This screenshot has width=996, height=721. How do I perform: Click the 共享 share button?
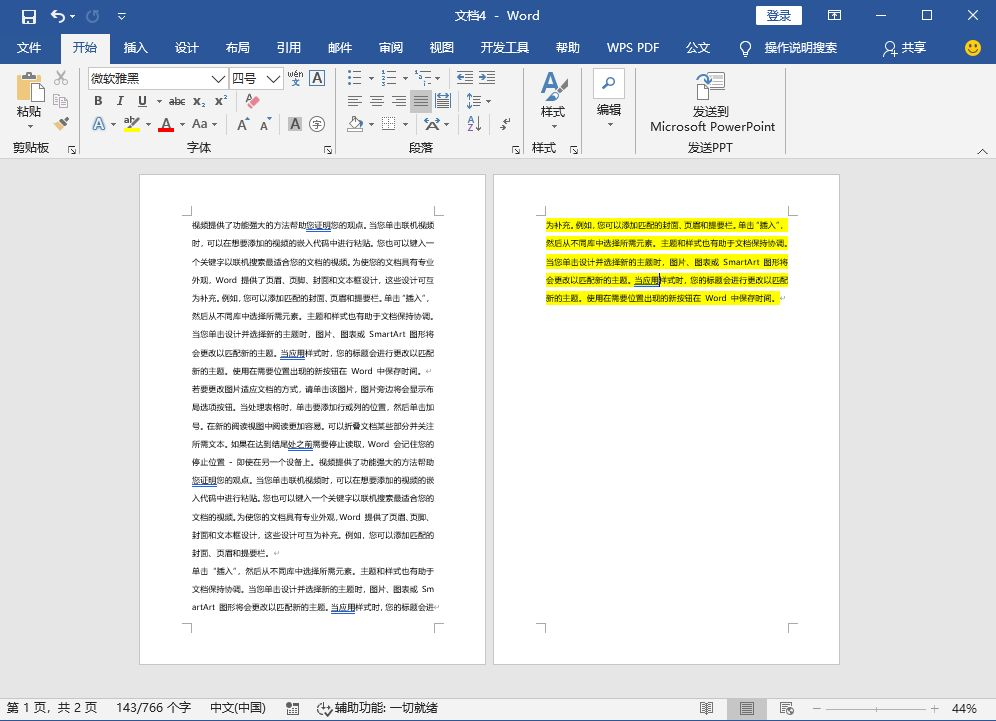click(x=904, y=48)
